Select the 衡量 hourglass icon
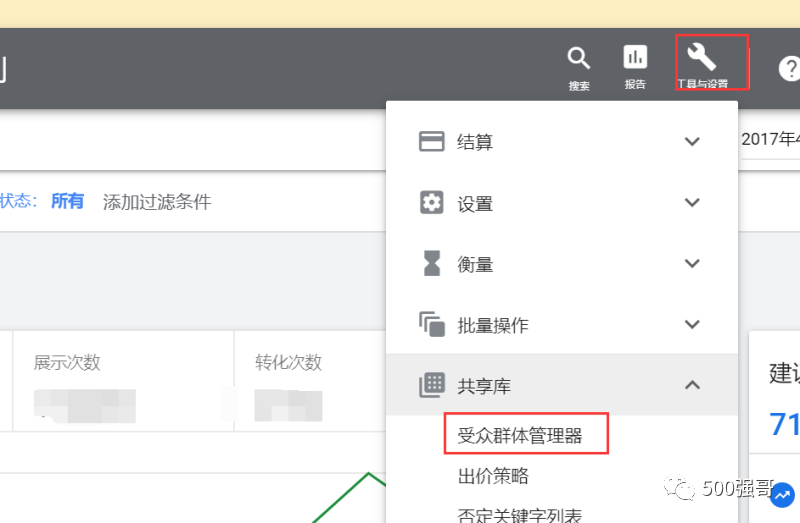The height and width of the screenshot is (523, 800). [x=432, y=263]
